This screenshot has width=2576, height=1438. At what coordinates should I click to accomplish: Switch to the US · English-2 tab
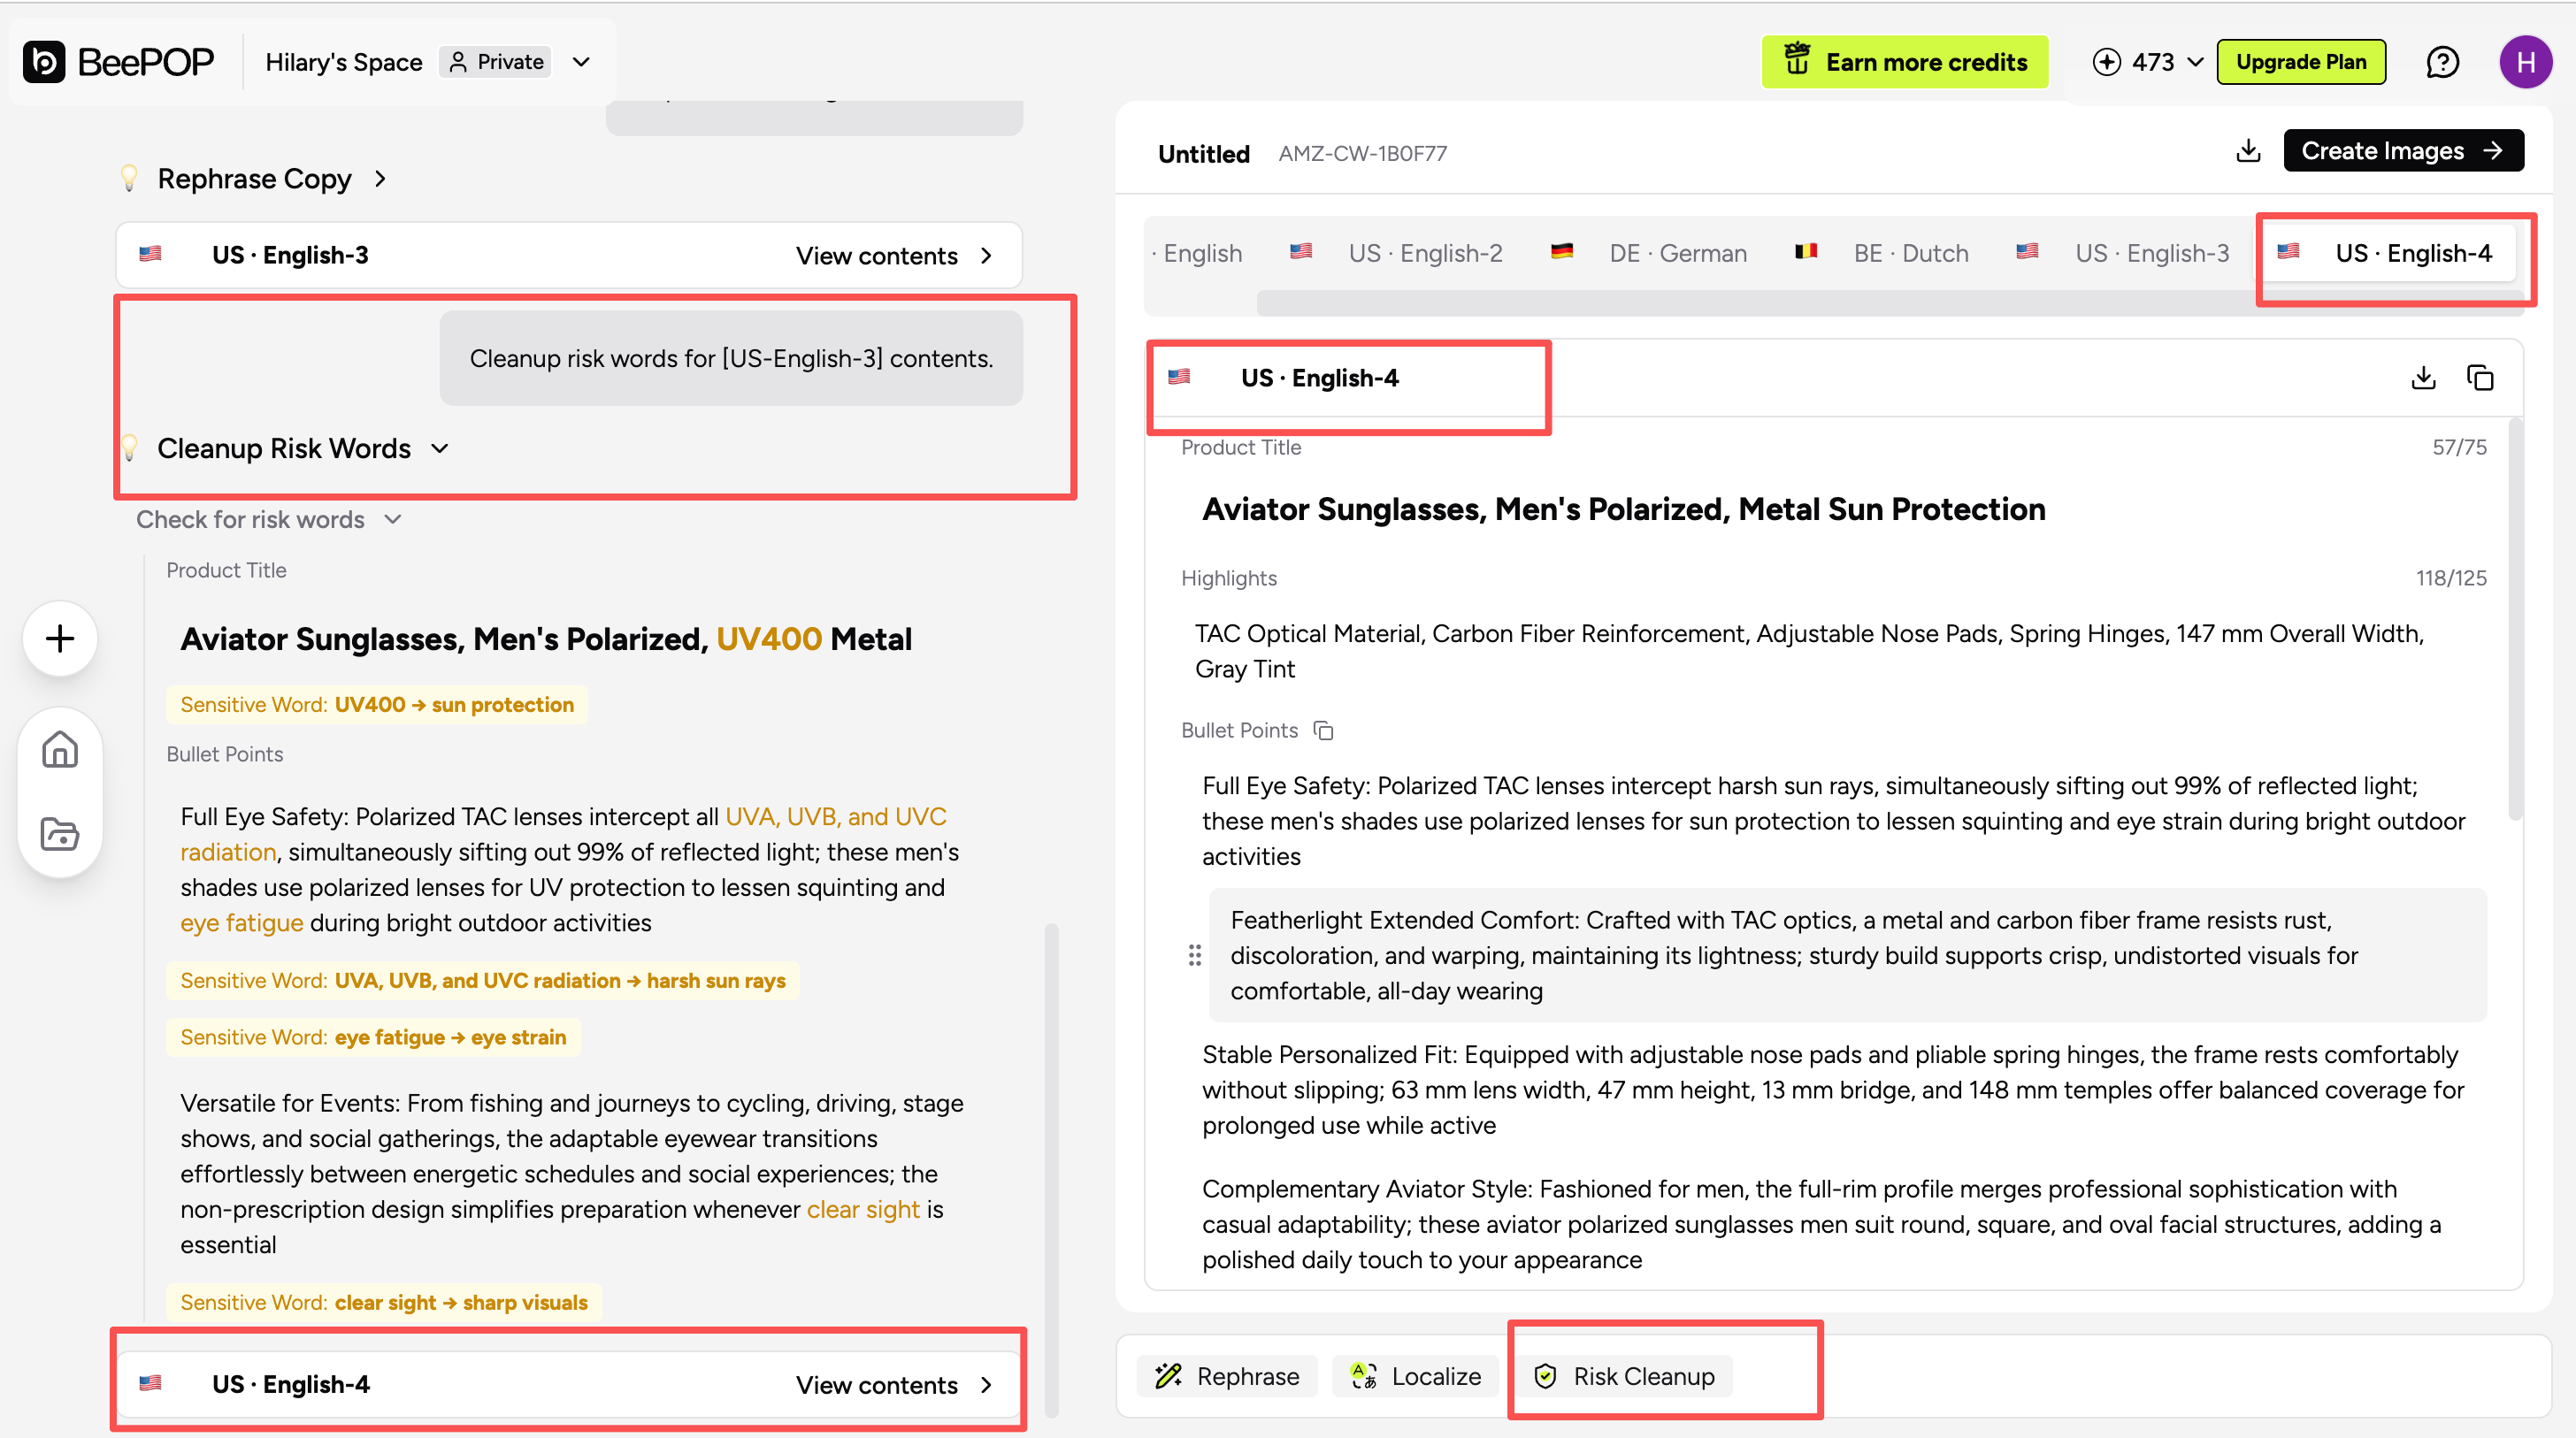click(1396, 253)
